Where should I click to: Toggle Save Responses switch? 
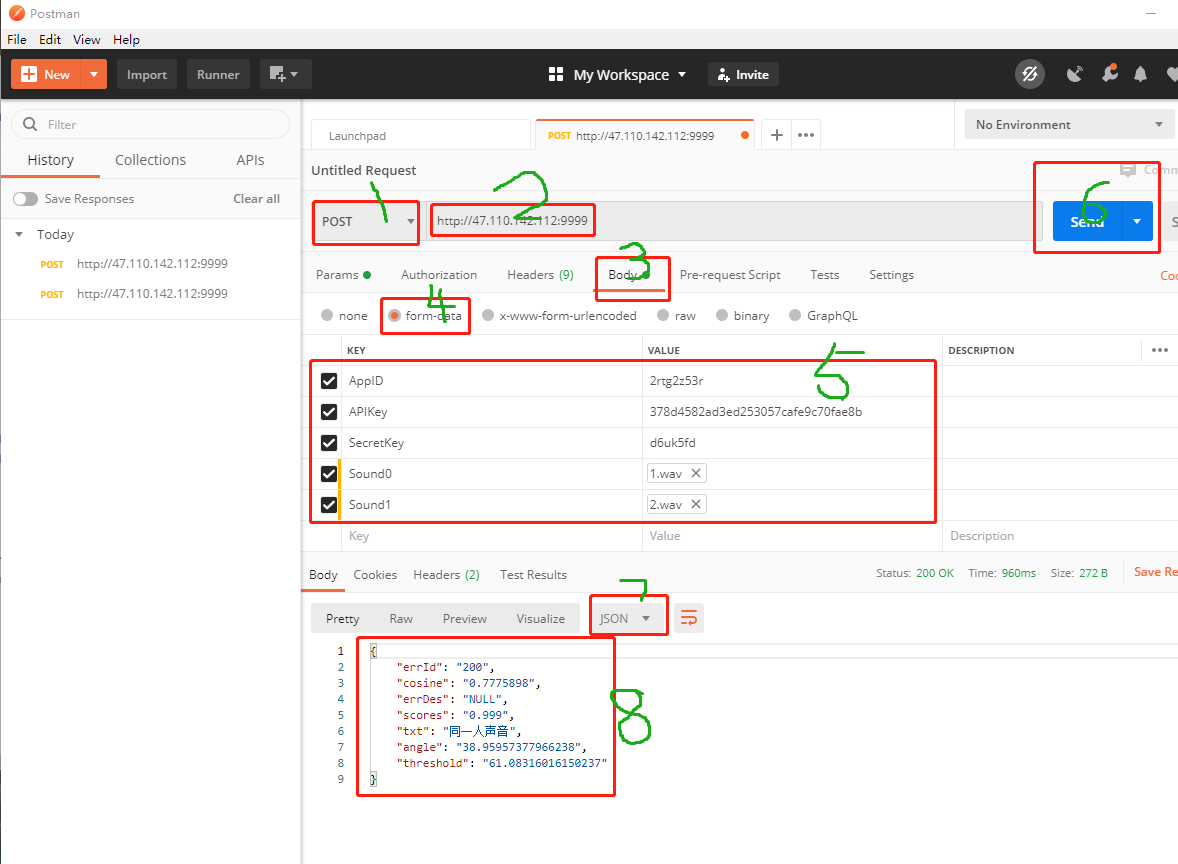coord(26,199)
